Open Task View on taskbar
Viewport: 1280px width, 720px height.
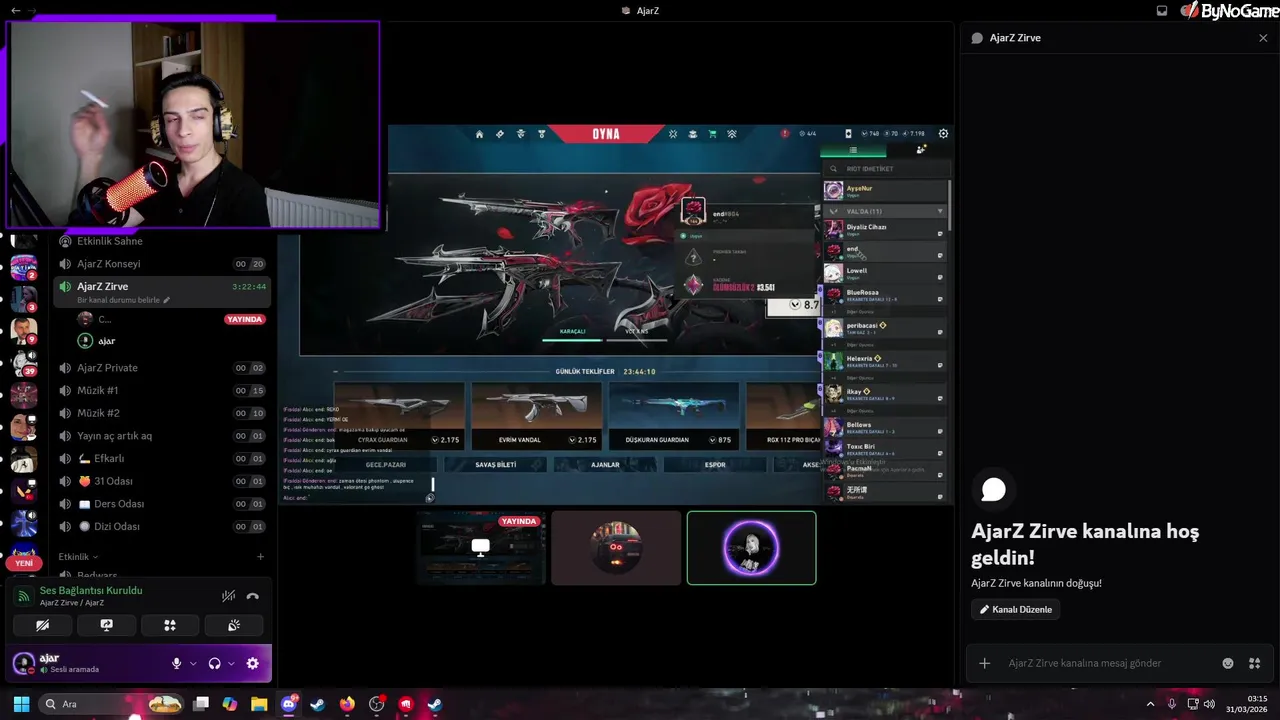(x=201, y=704)
